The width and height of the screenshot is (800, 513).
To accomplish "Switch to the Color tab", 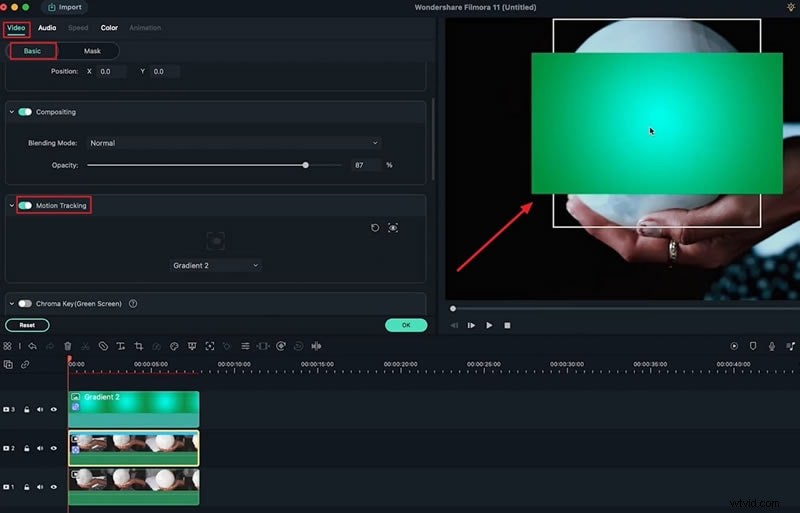I will pyautogui.click(x=109, y=28).
